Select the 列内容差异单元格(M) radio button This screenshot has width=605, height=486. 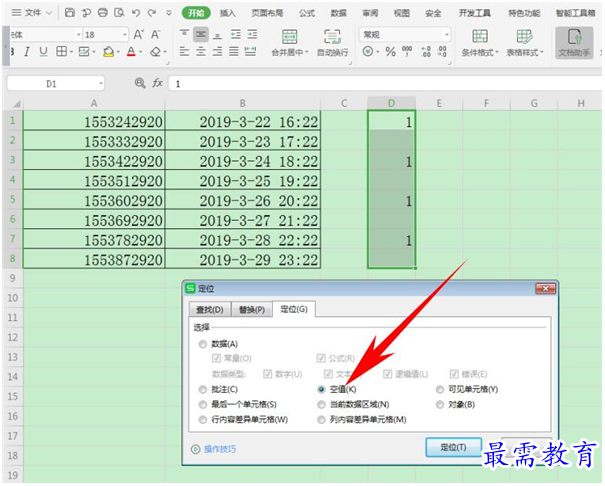tap(321, 420)
